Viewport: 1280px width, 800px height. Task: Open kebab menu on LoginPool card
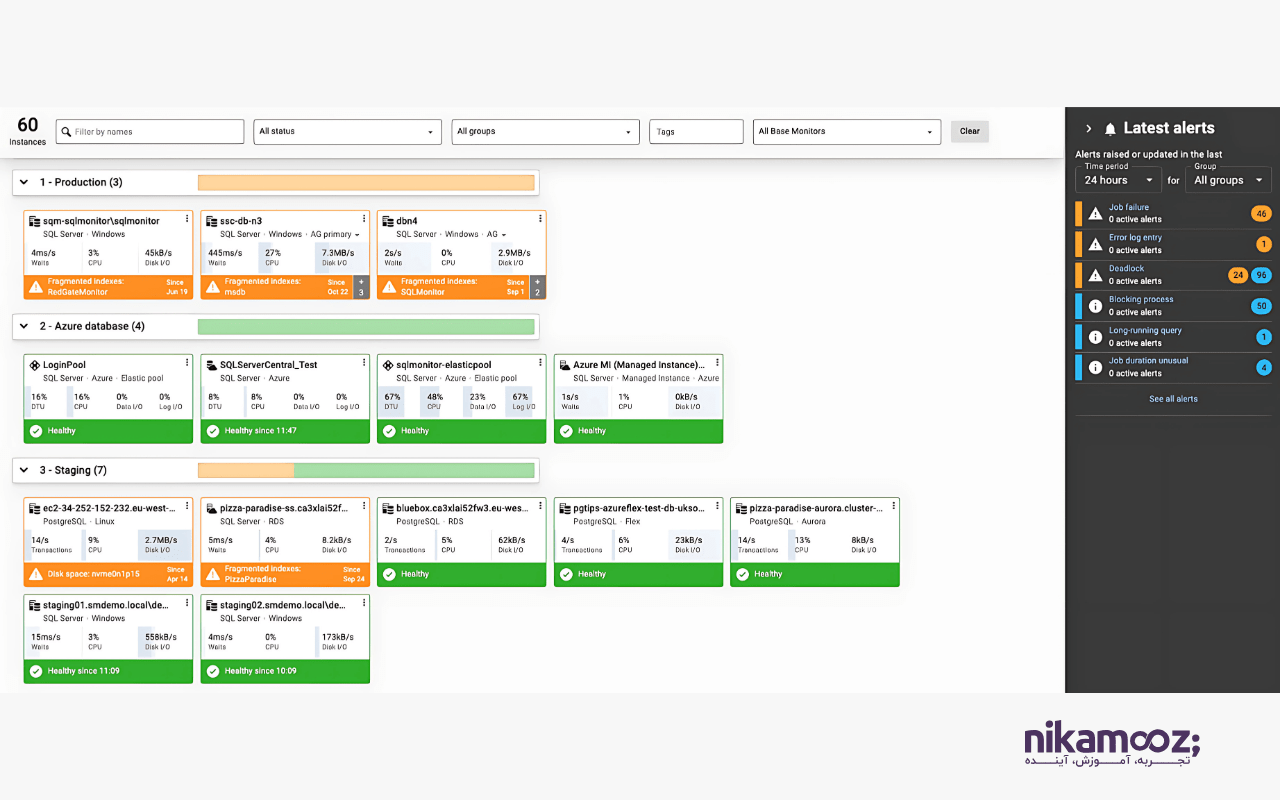187,363
